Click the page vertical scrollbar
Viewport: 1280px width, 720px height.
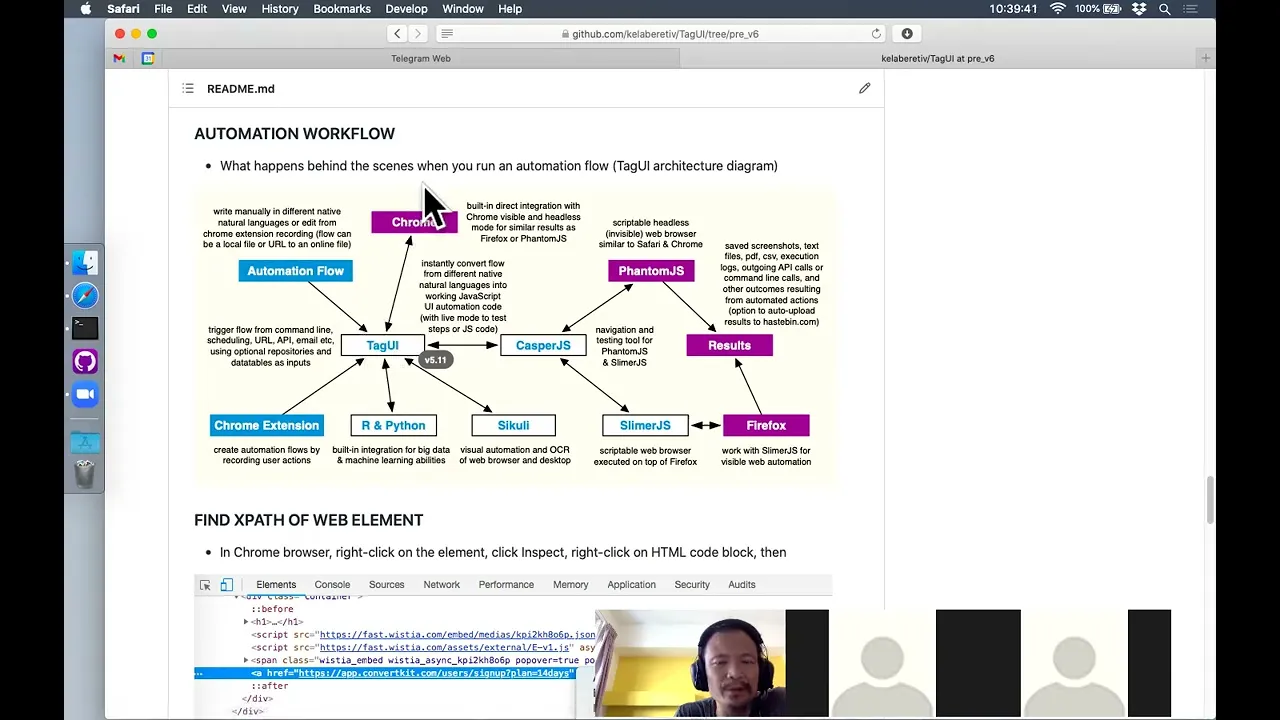coord(1209,500)
